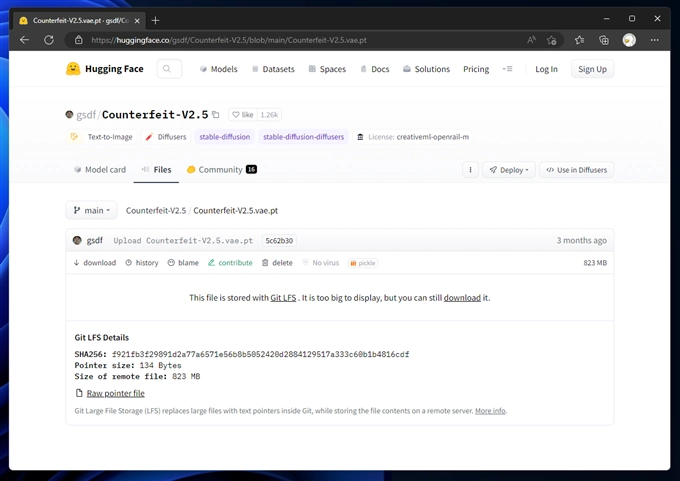The height and width of the screenshot is (481, 680).
Task: Open Models in navigation bar
Action: click(219, 69)
